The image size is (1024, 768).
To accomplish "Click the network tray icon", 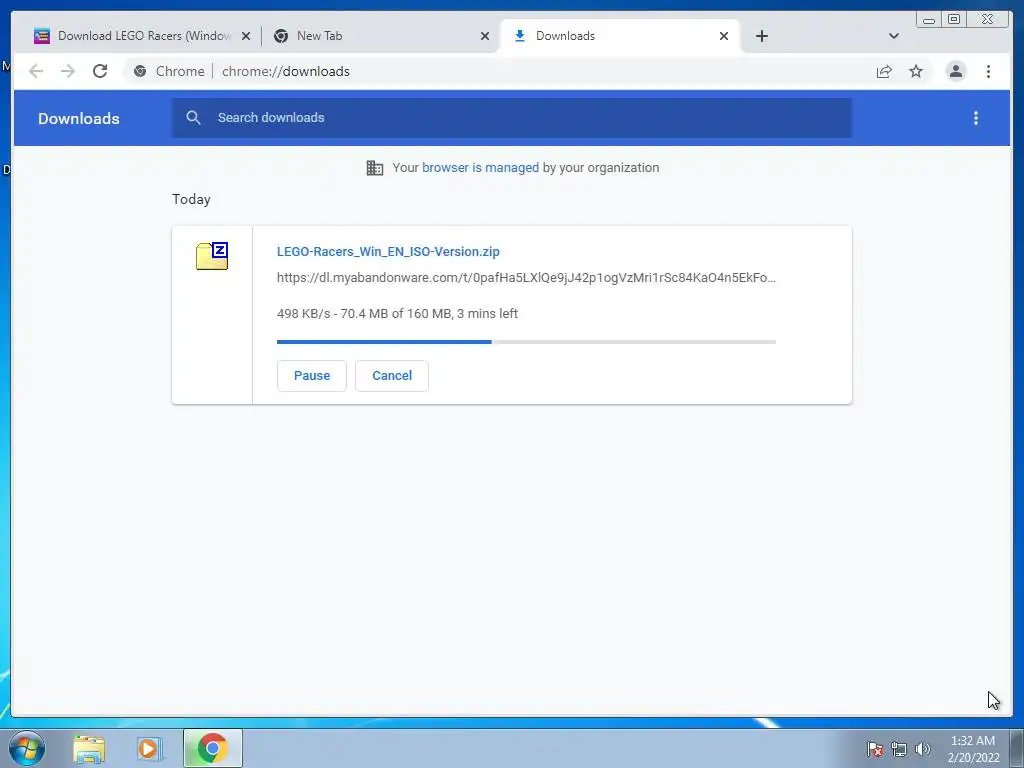I will (x=899, y=749).
